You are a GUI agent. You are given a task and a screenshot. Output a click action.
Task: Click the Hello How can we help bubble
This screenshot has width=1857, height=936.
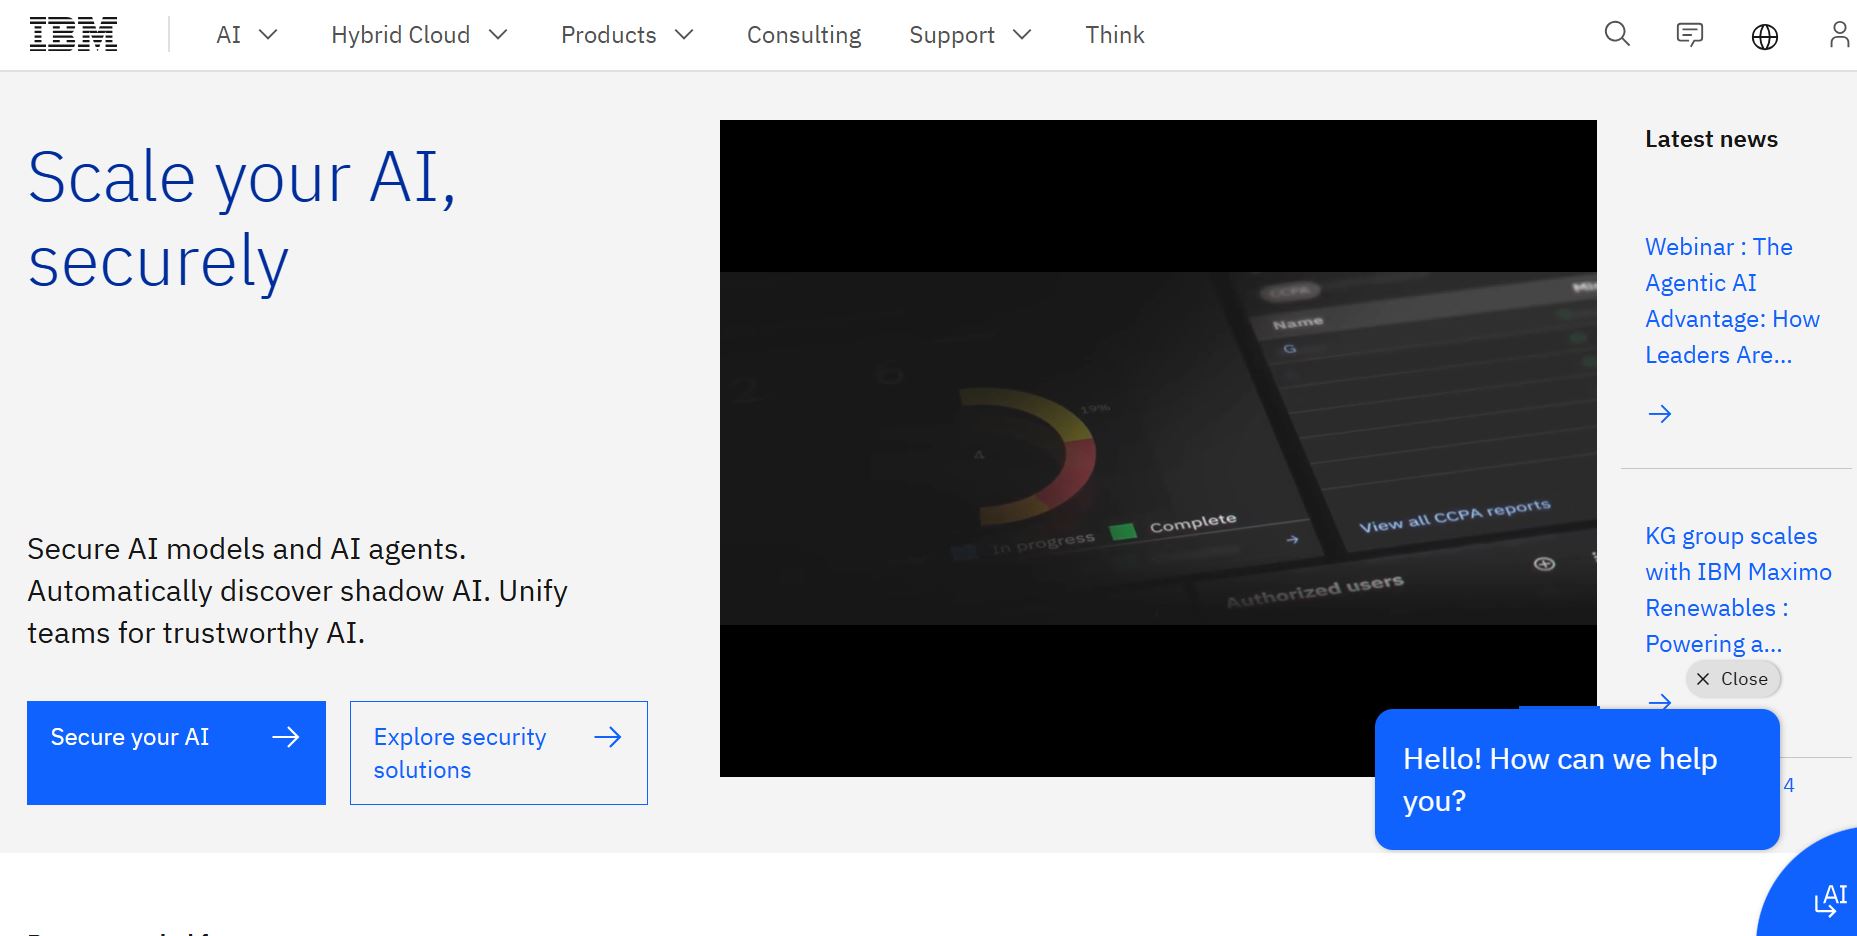[1577, 780]
